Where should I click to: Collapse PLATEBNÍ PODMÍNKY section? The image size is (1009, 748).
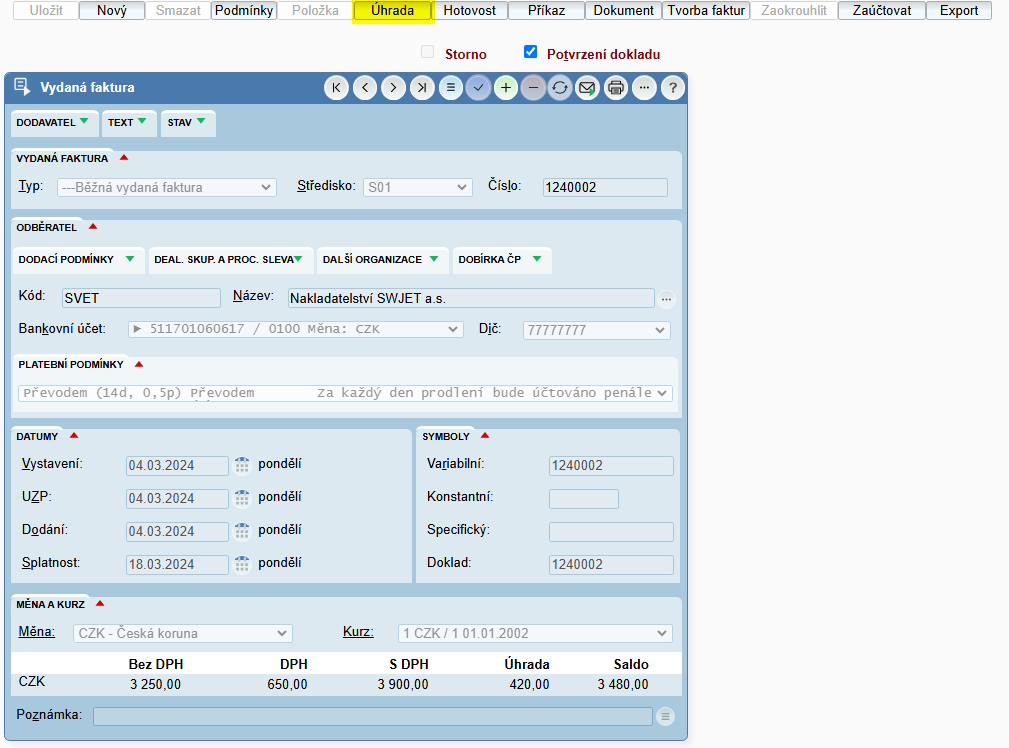point(139,364)
